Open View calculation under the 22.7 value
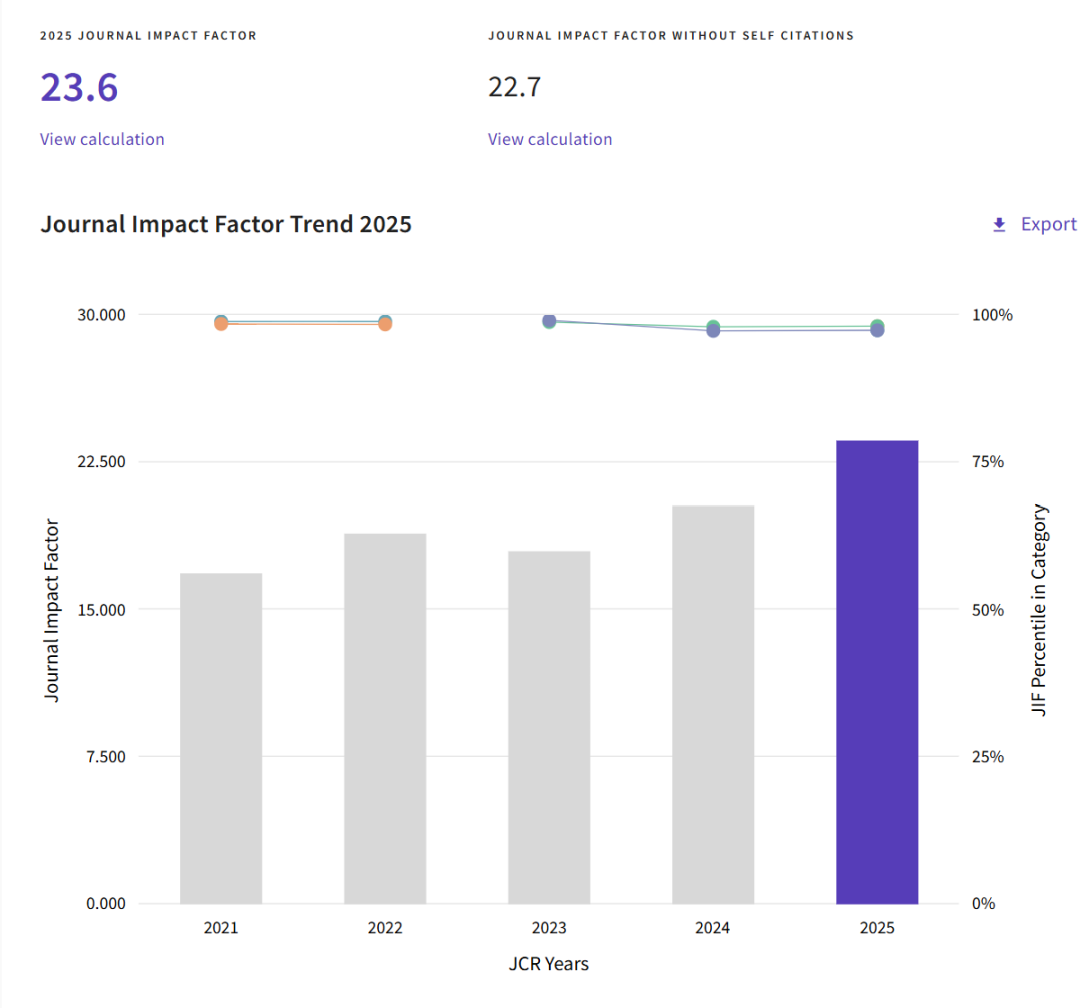 550,139
